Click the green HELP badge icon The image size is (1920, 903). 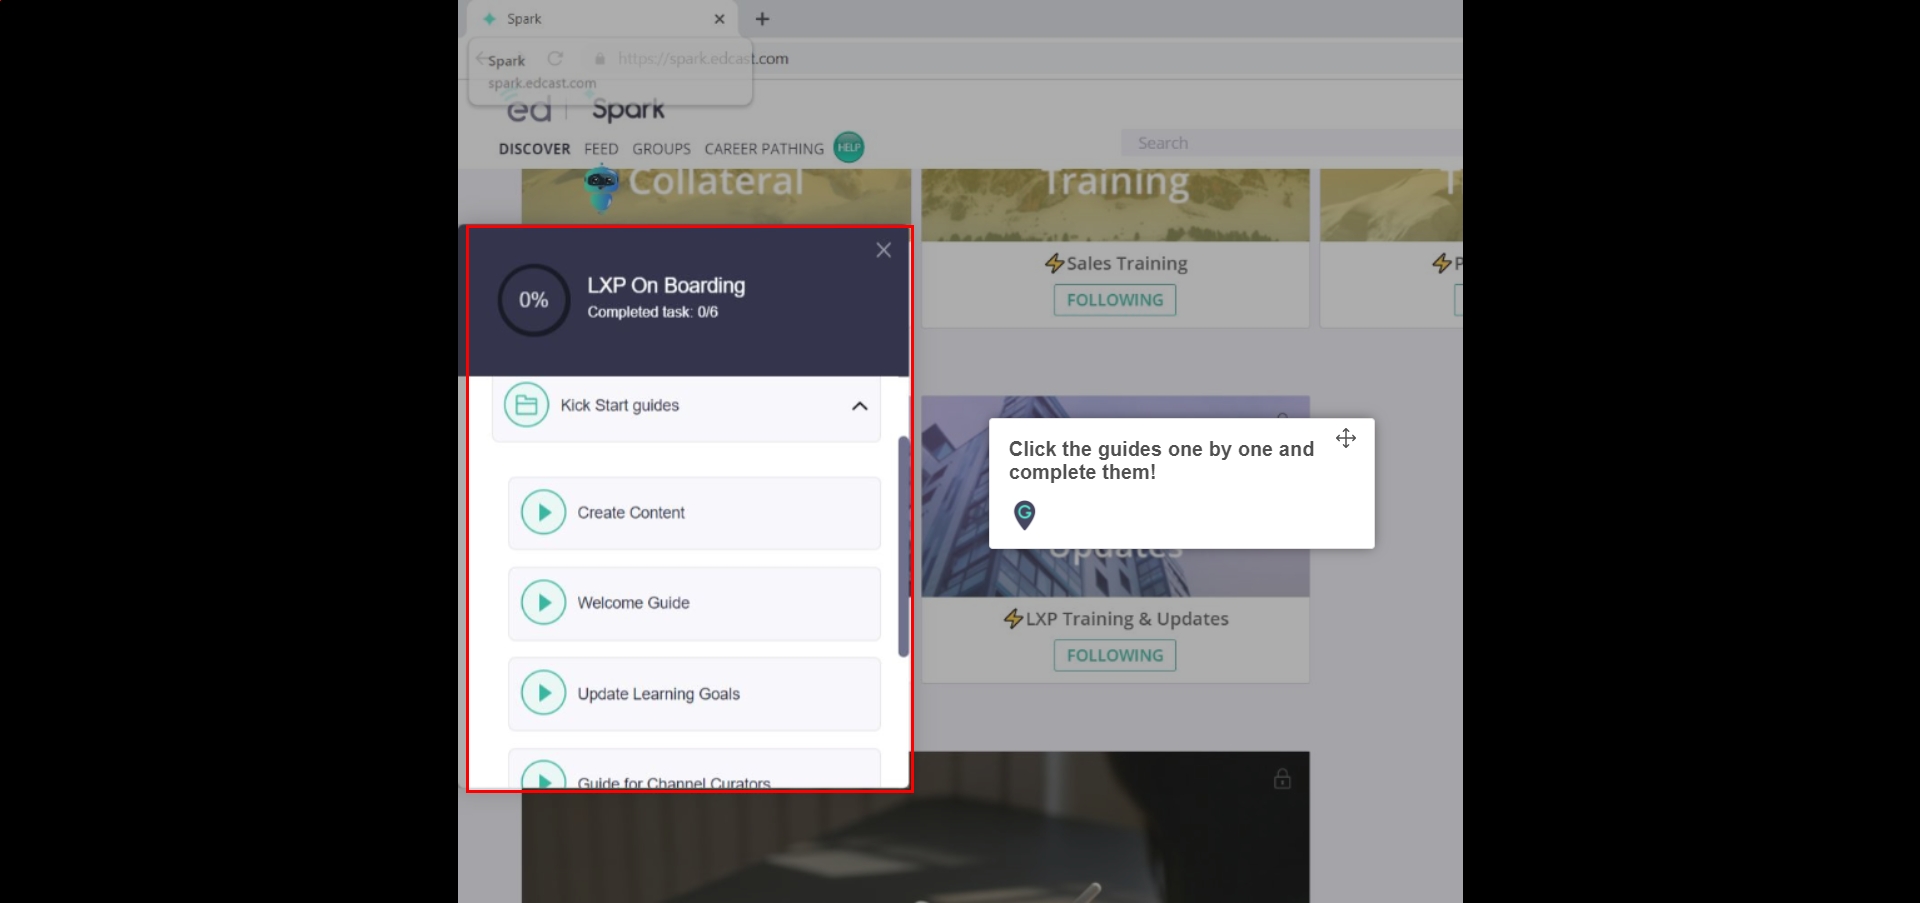click(x=849, y=147)
